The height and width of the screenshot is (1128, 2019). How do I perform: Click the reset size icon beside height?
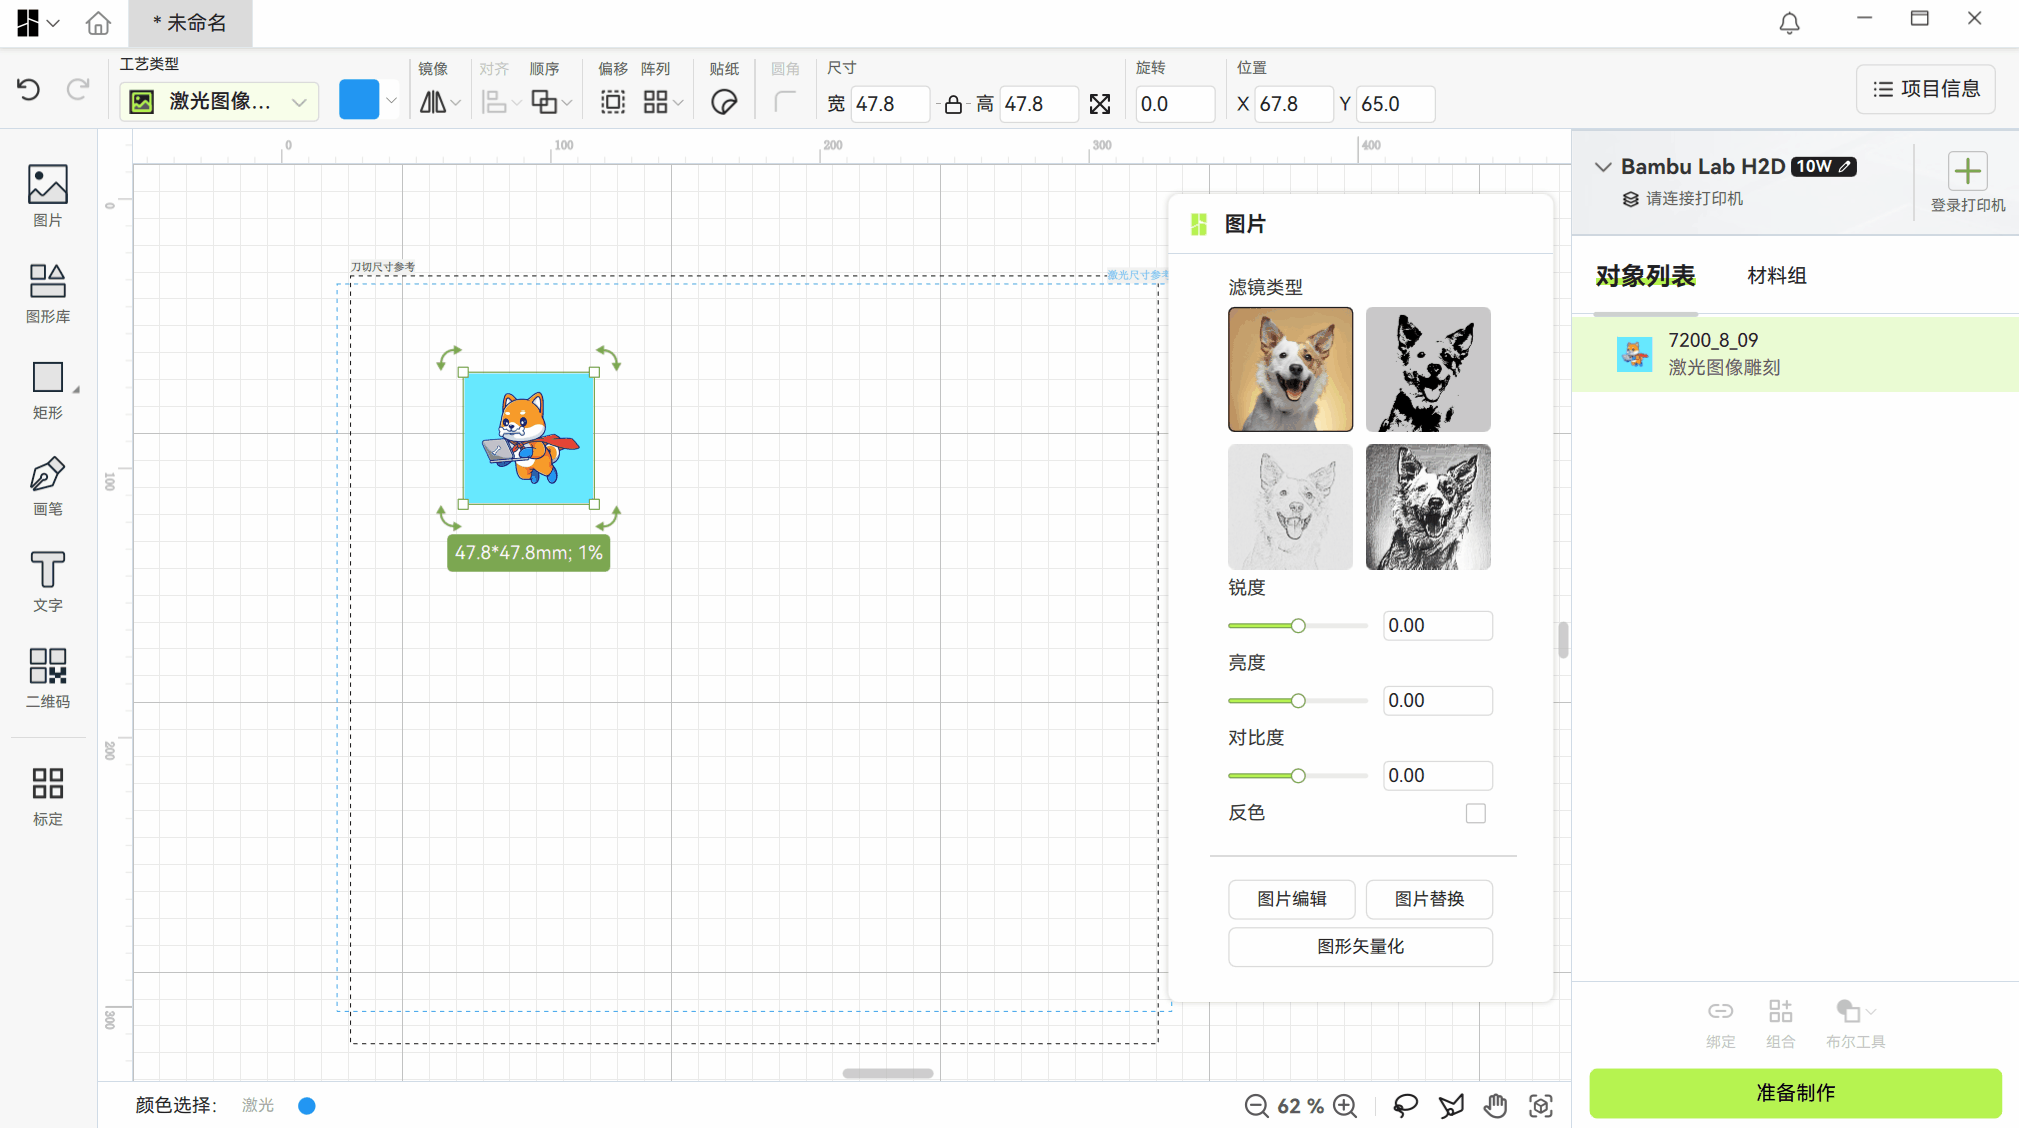1100,104
